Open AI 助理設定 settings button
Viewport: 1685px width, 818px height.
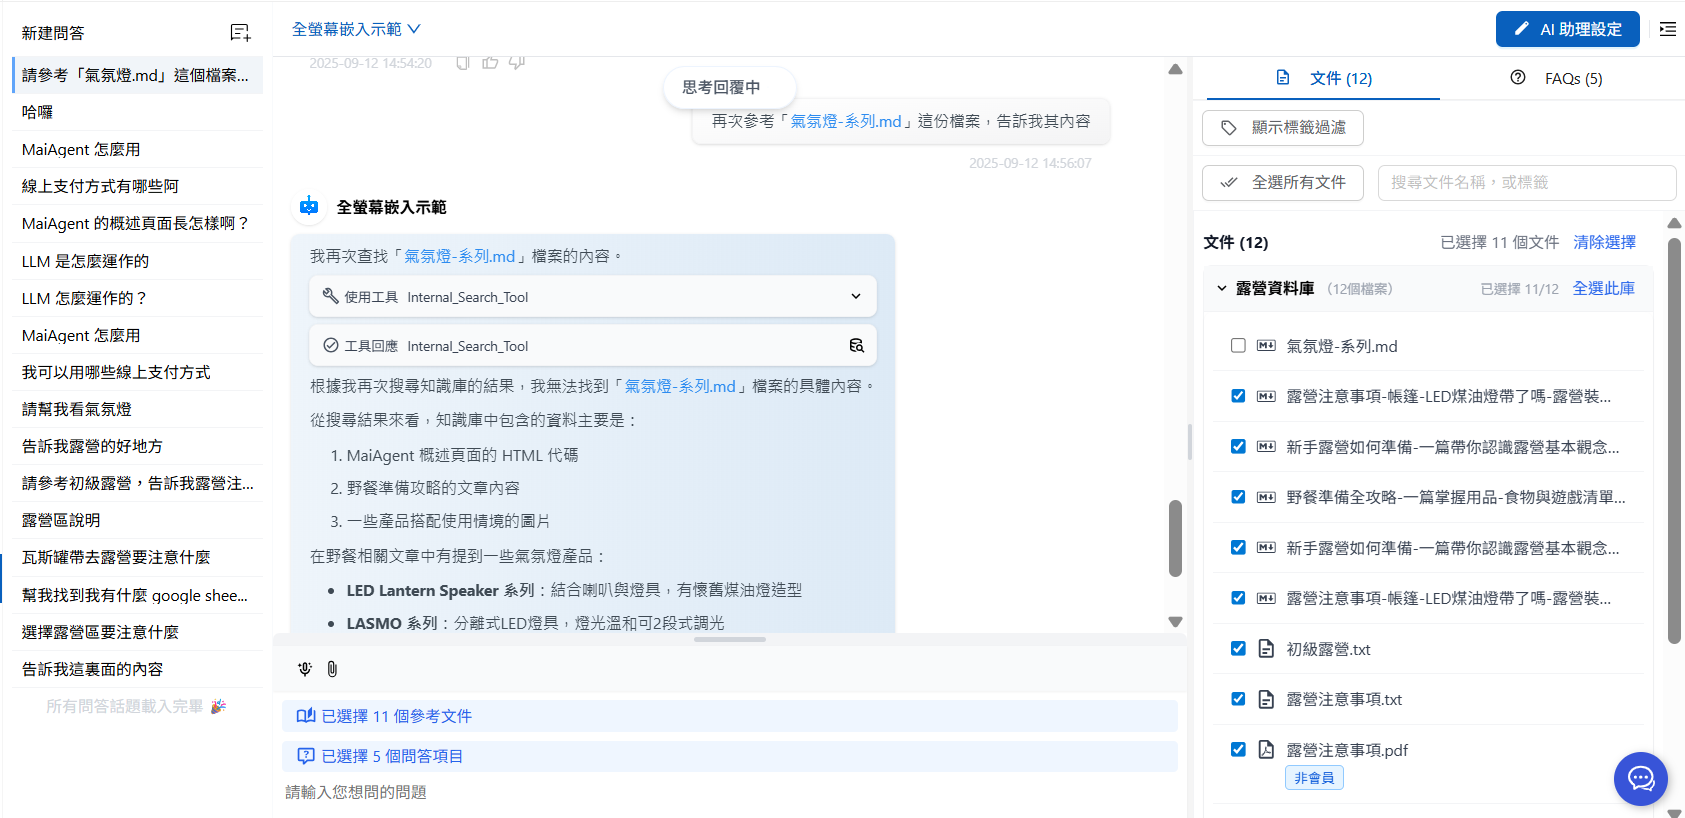pyautogui.click(x=1567, y=29)
